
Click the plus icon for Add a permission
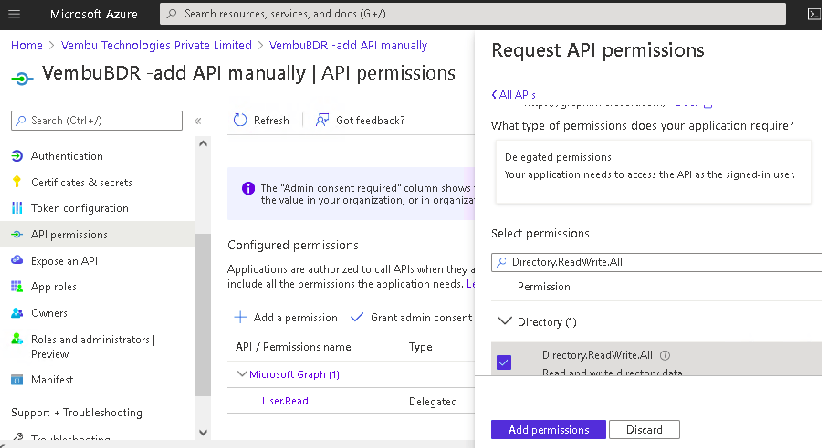coord(240,317)
